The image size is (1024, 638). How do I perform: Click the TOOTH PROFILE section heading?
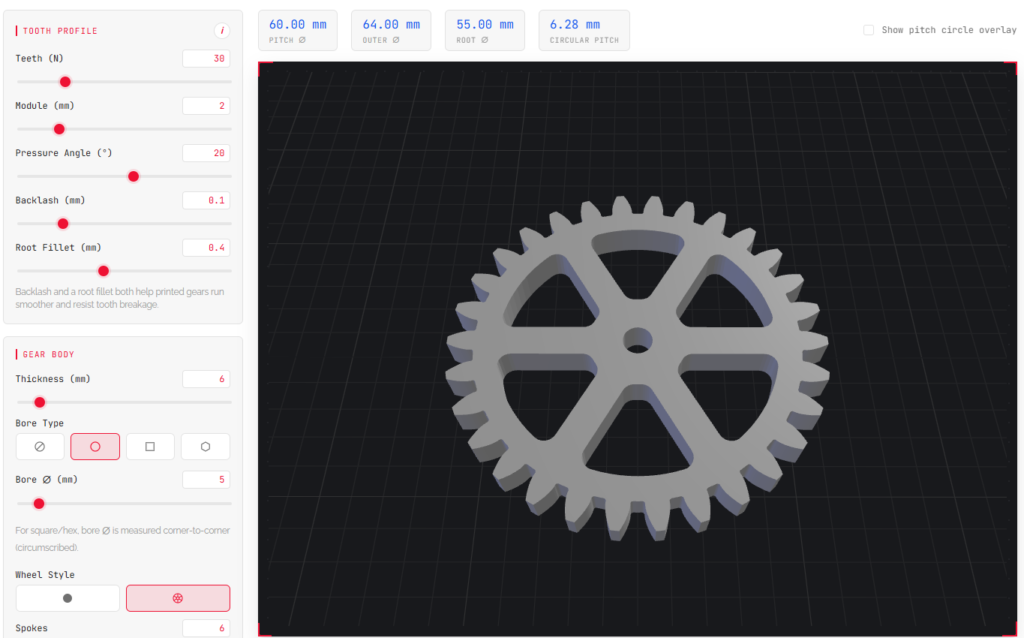tap(60, 31)
